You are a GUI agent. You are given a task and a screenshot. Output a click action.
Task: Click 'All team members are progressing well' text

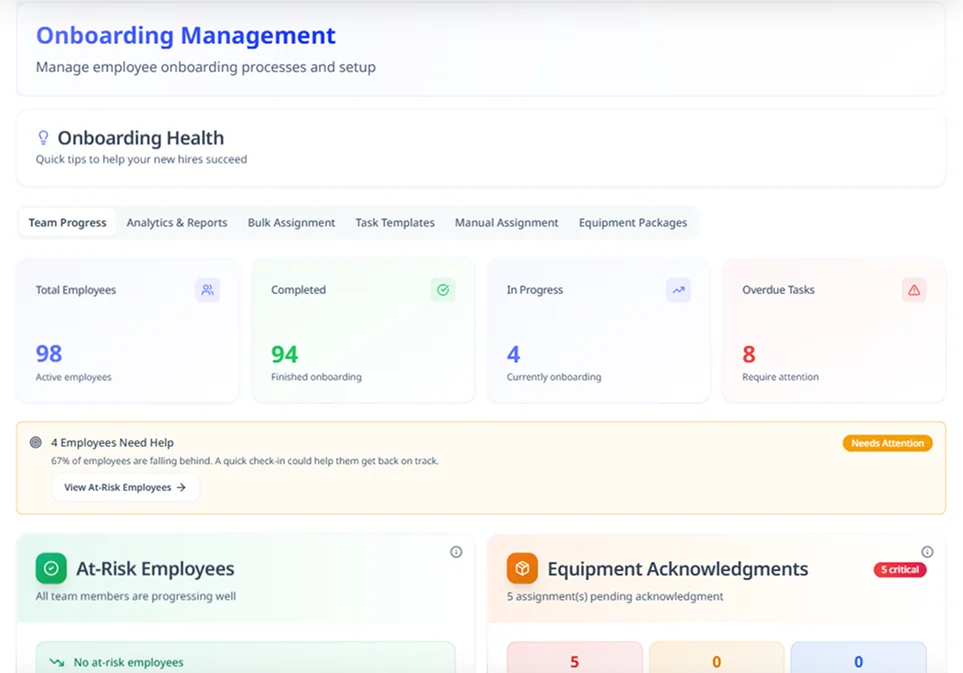136,596
